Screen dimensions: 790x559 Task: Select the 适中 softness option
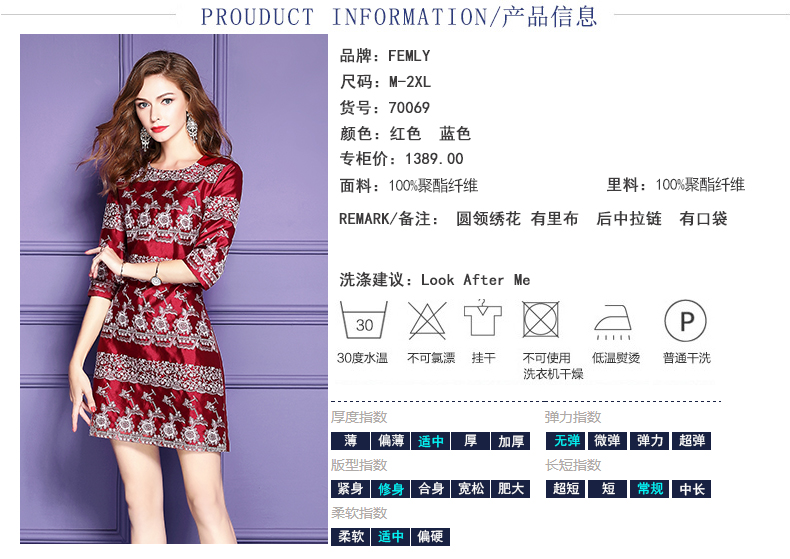(x=390, y=537)
